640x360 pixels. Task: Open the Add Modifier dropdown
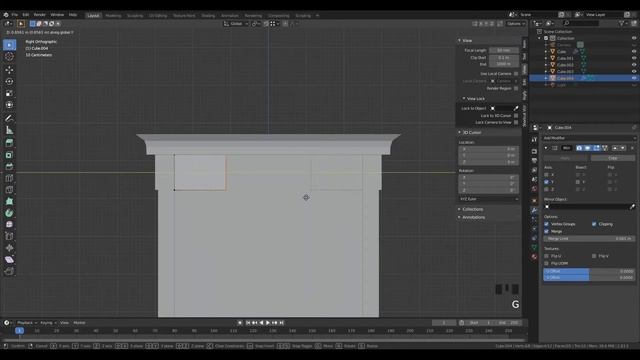tap(589, 138)
